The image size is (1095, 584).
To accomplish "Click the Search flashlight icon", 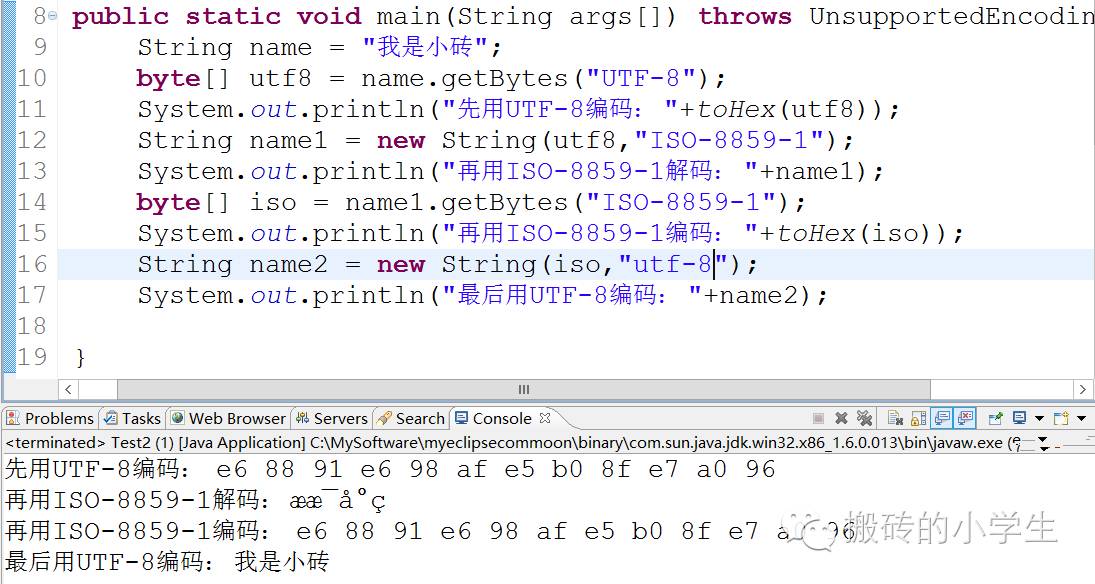I will (x=383, y=418).
